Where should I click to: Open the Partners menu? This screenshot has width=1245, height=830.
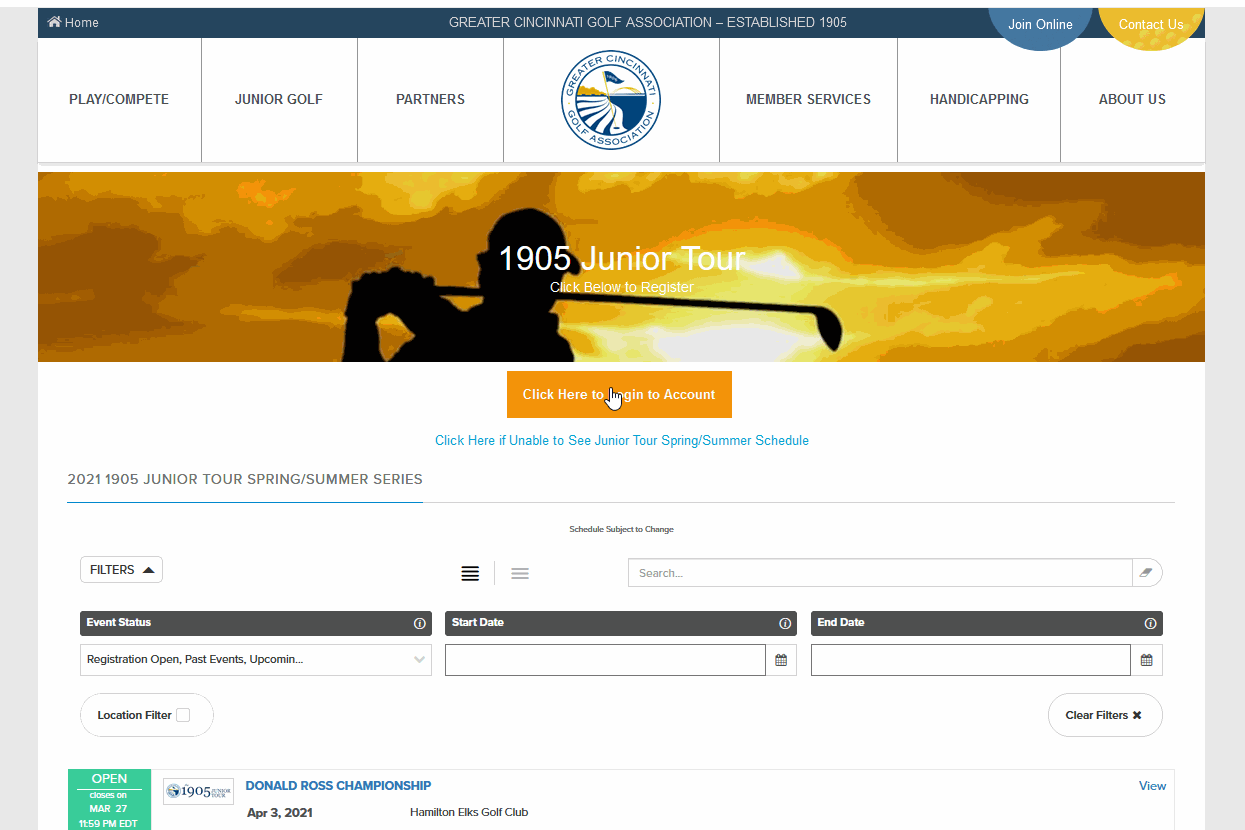(430, 99)
